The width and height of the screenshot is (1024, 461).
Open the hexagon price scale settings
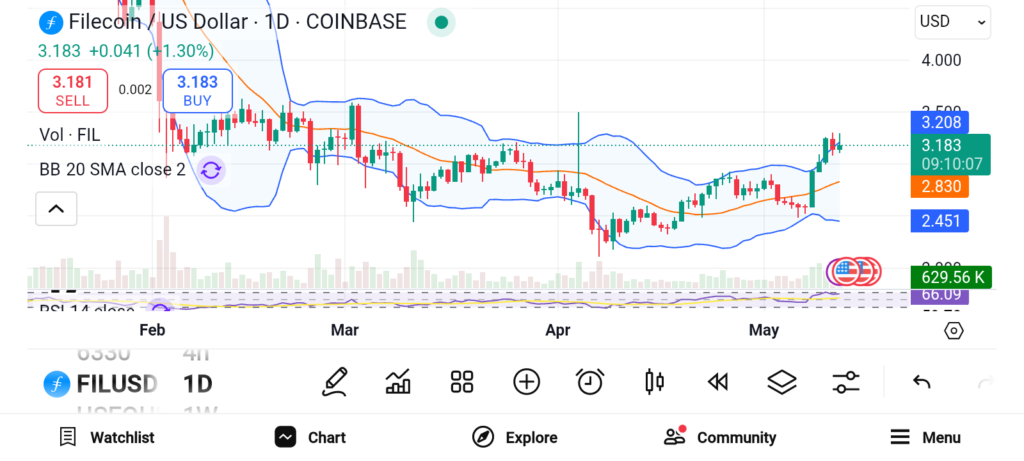[x=953, y=331]
